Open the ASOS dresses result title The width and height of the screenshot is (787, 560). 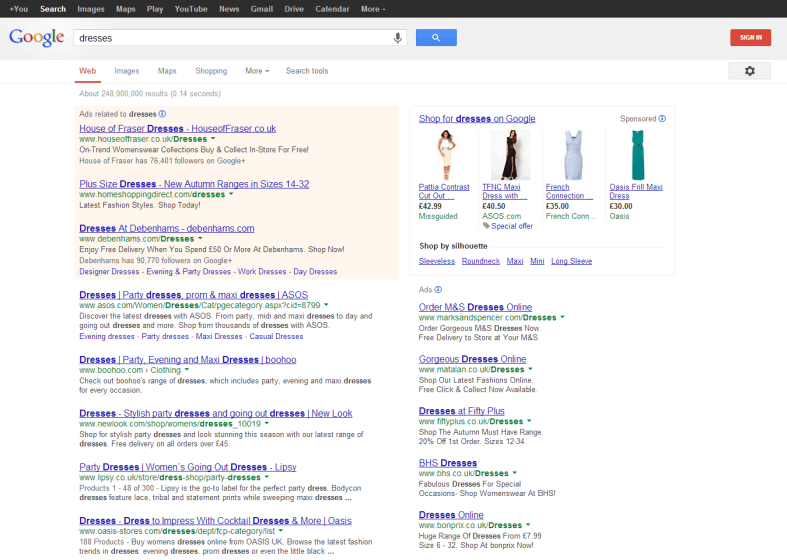click(x=194, y=295)
